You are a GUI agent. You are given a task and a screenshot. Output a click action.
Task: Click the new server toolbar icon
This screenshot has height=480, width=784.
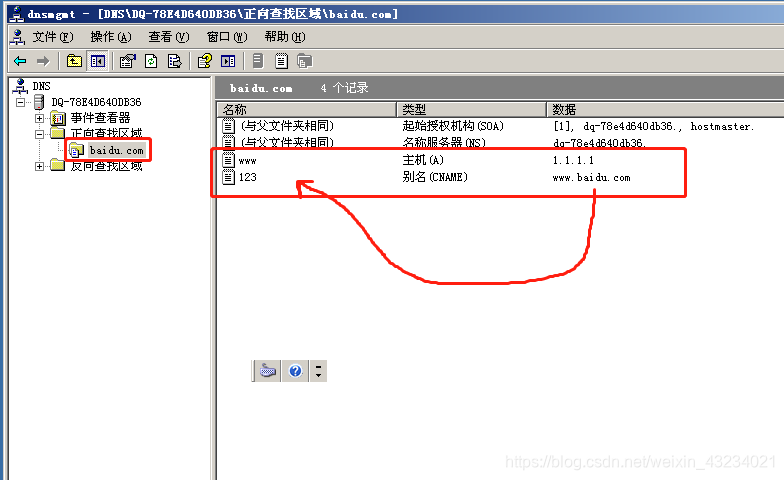click(x=258, y=61)
